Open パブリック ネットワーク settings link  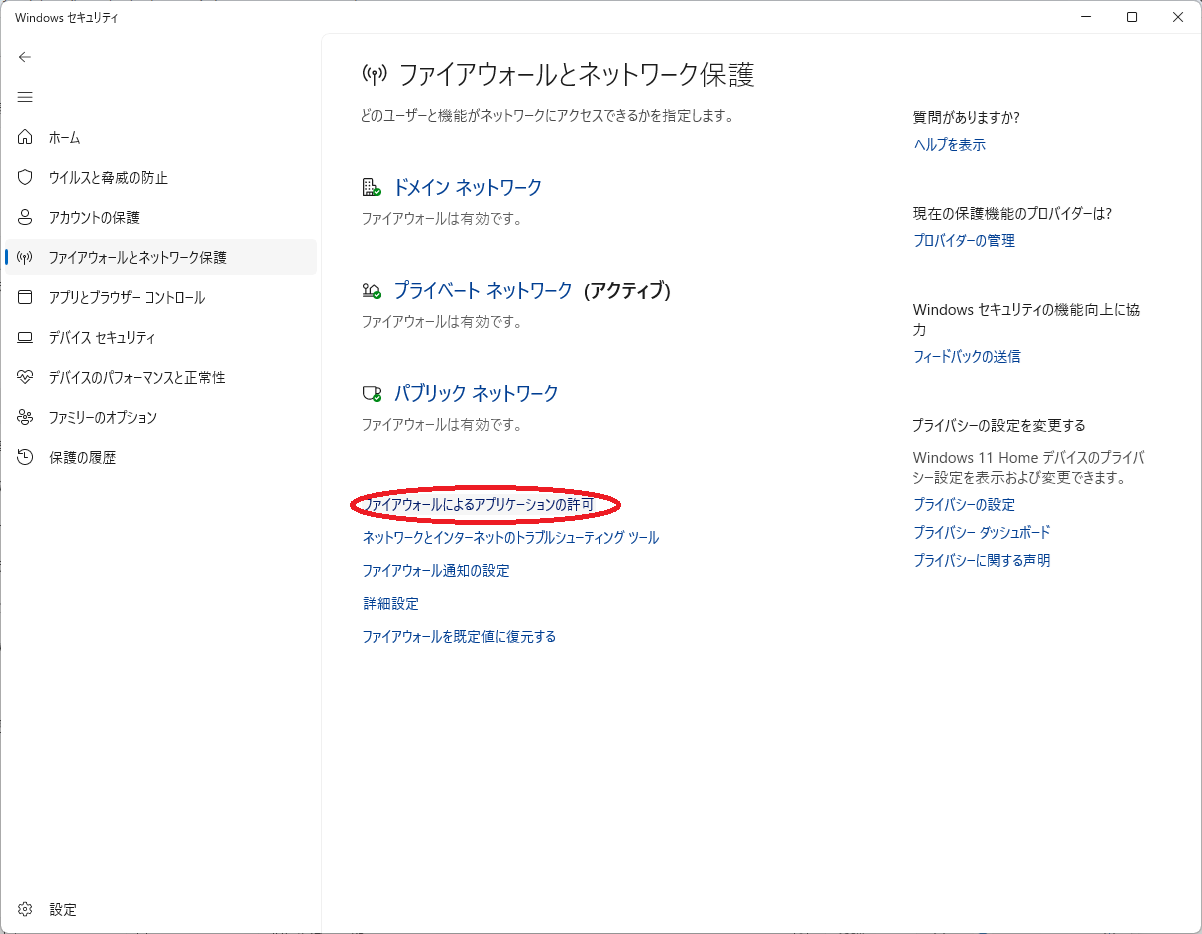pyautogui.click(x=476, y=393)
